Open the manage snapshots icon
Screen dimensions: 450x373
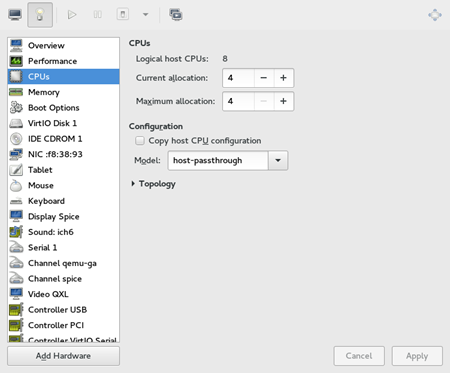click(x=176, y=15)
